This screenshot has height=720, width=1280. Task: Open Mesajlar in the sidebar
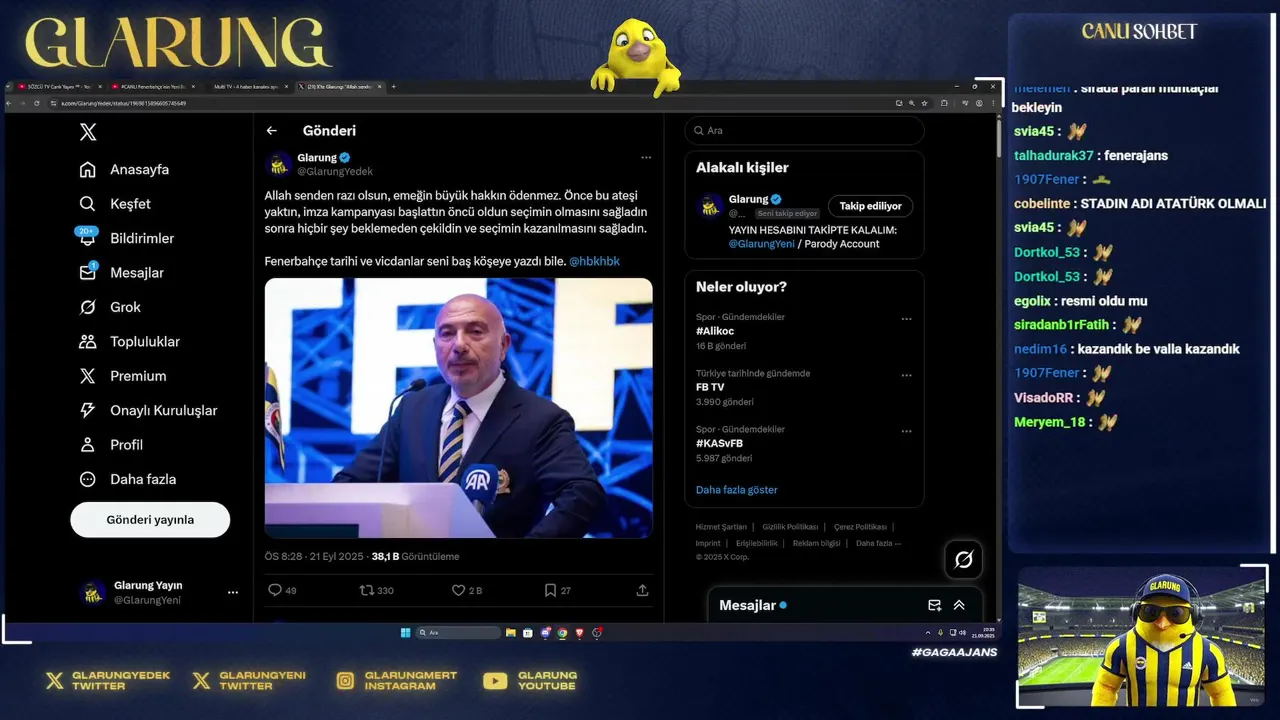pos(121,273)
